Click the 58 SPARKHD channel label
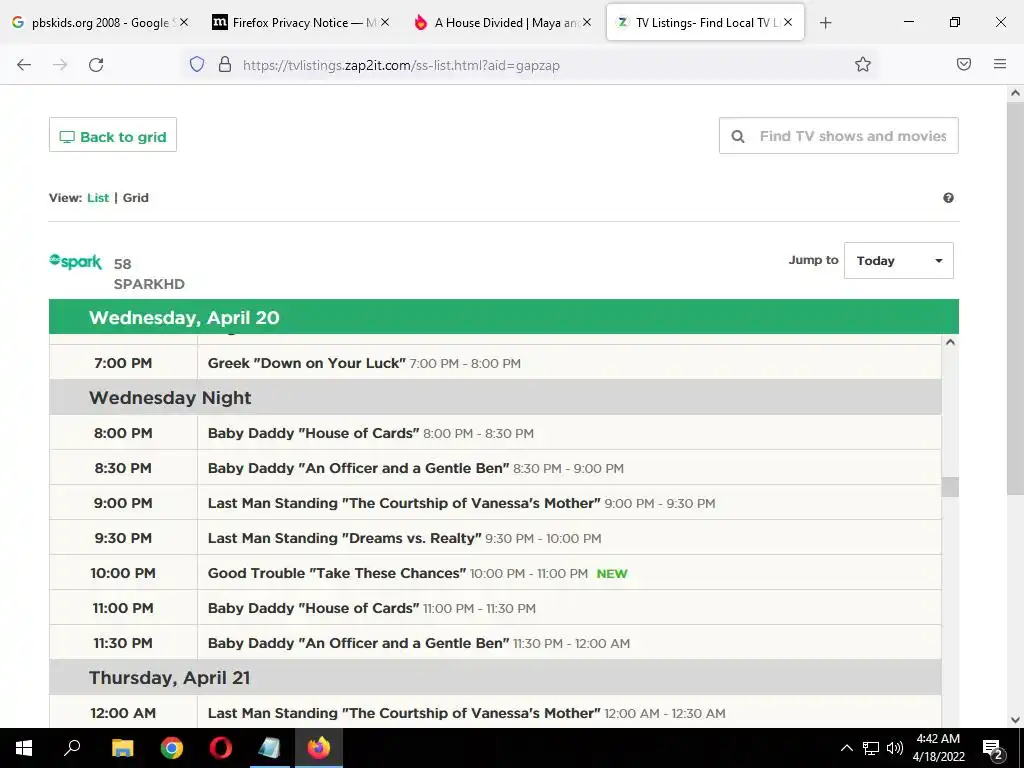 point(149,274)
